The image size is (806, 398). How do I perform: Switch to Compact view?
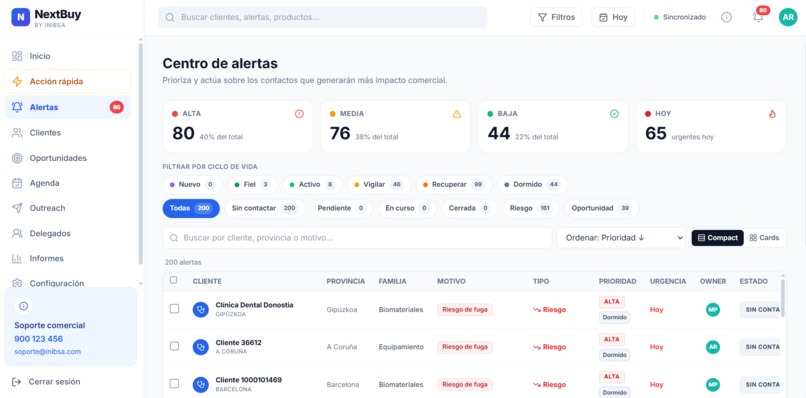[718, 238]
